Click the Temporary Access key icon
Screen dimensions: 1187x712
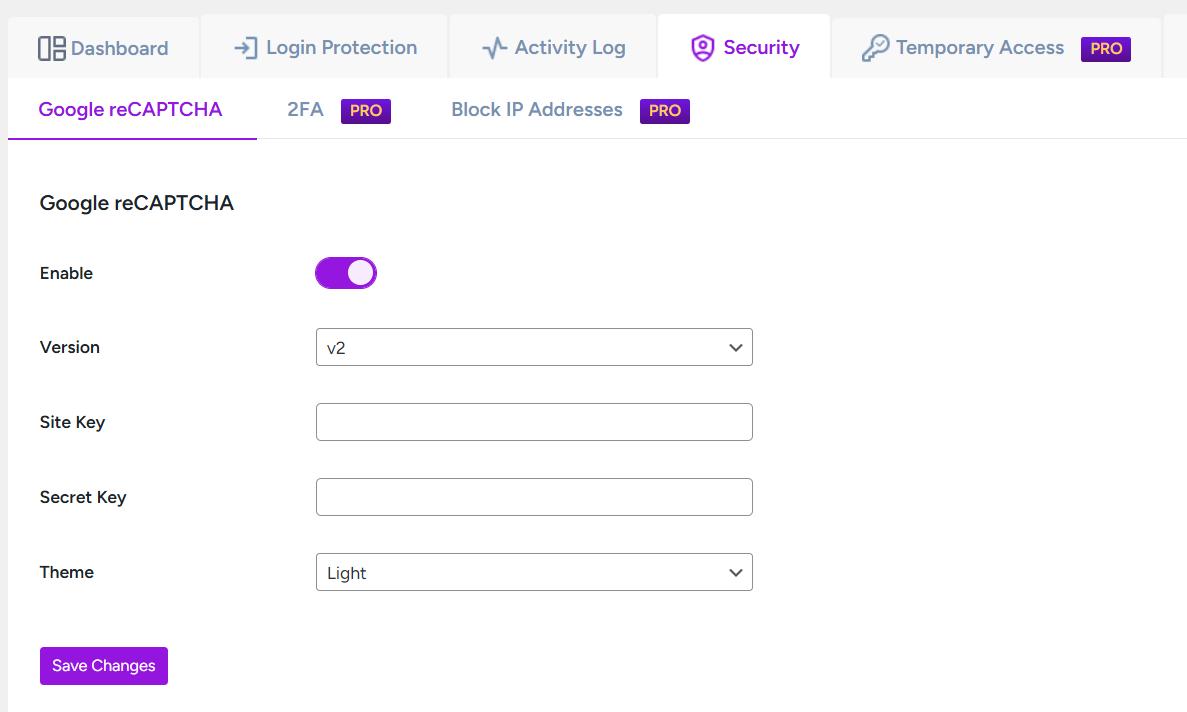(x=877, y=46)
